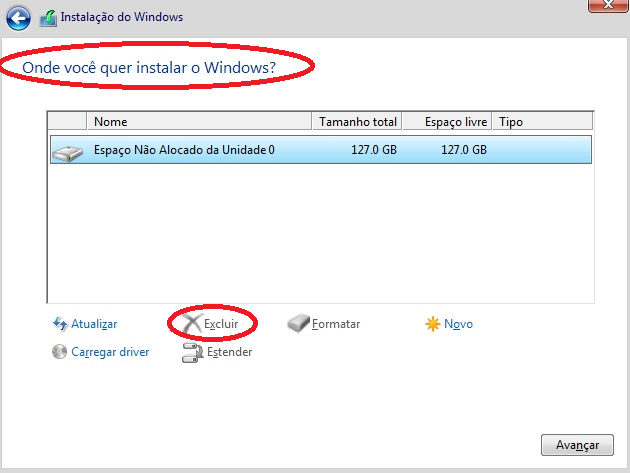Viewport: 630px width, 473px height.
Task: Sort by the Nome column header
Action: tap(199, 121)
